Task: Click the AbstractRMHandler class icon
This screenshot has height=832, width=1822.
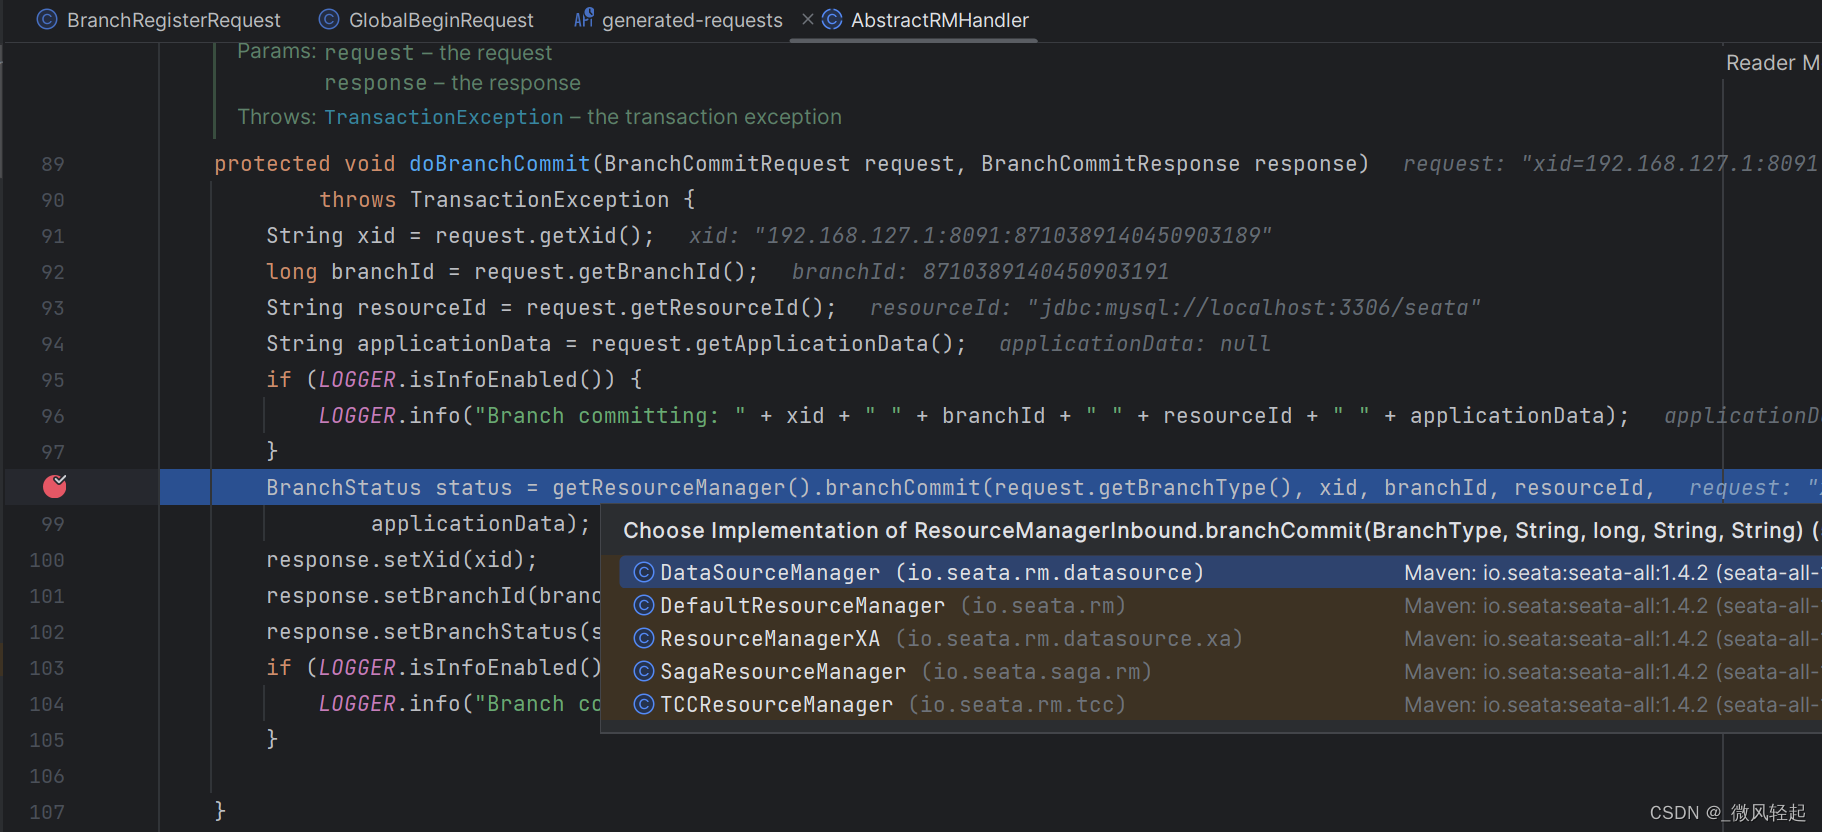Action: [x=832, y=19]
